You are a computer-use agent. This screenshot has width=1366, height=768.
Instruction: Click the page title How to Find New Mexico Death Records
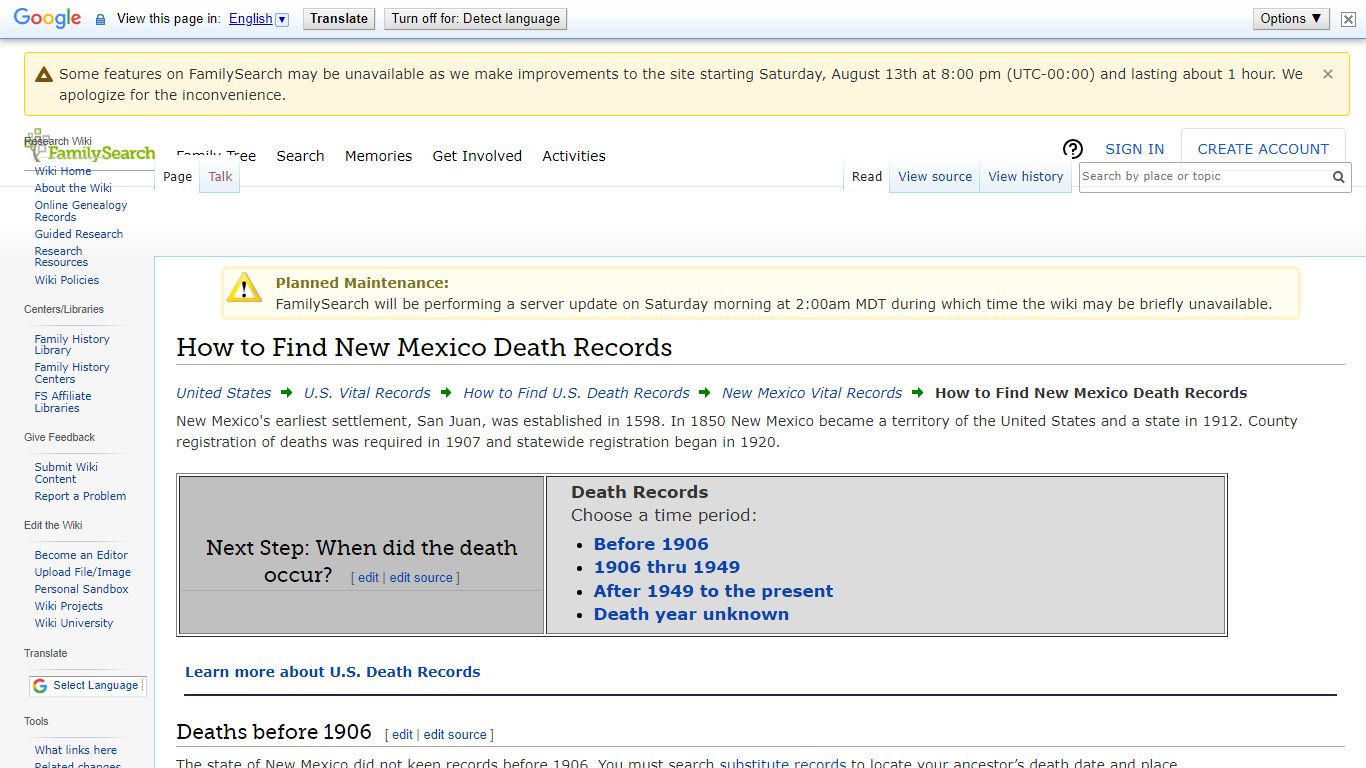pos(424,348)
